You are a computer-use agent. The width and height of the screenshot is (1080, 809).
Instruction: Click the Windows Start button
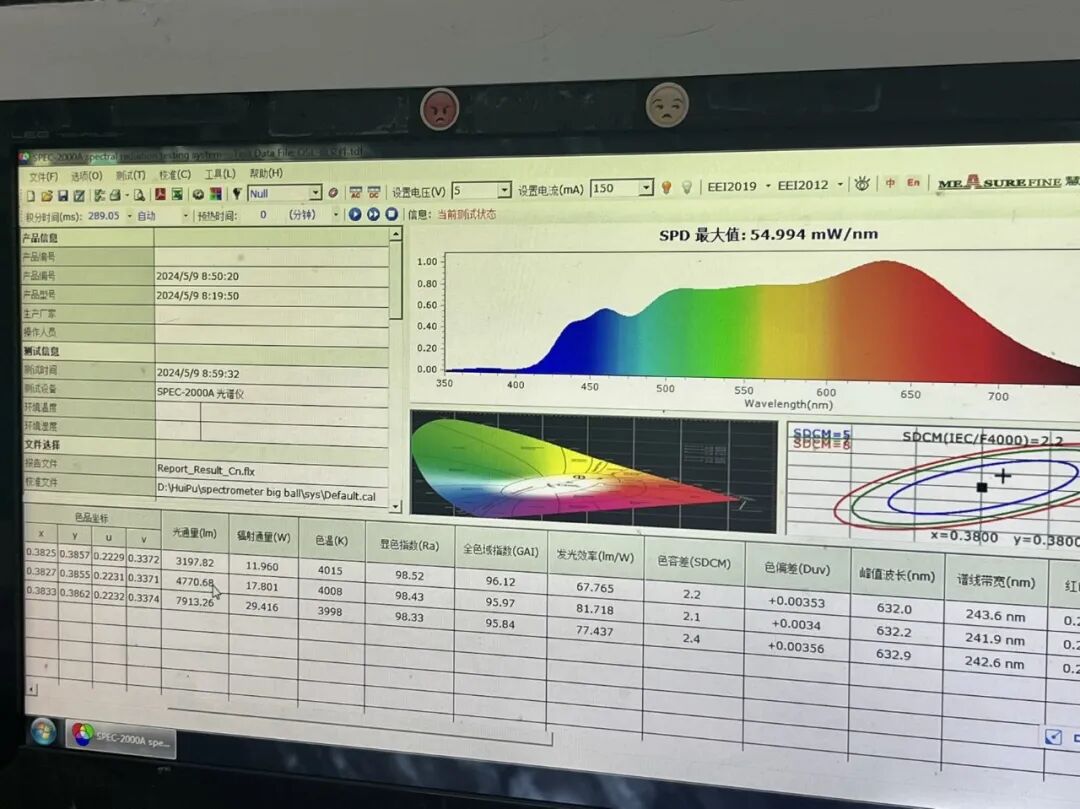[x=43, y=731]
